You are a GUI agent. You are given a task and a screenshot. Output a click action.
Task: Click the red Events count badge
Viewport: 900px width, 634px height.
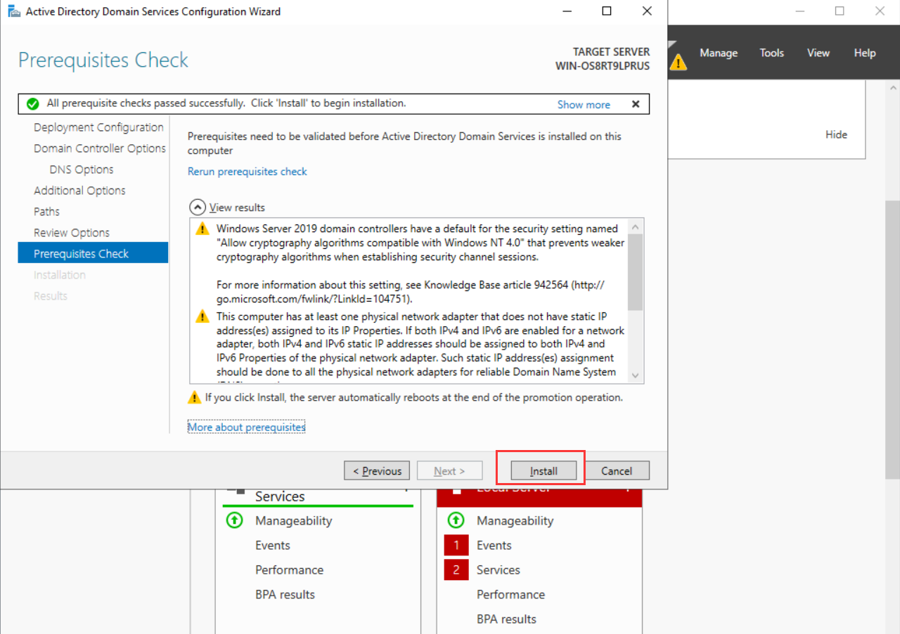[456, 546]
